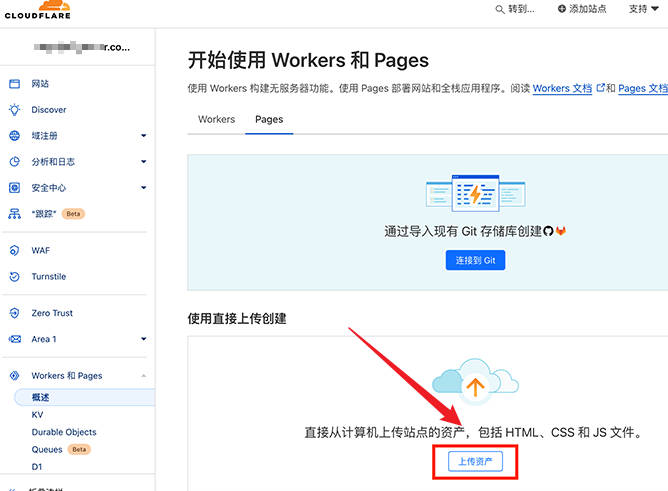The width and height of the screenshot is (668, 491).
Task: Click the Discover lightbulb icon
Action: point(14,109)
